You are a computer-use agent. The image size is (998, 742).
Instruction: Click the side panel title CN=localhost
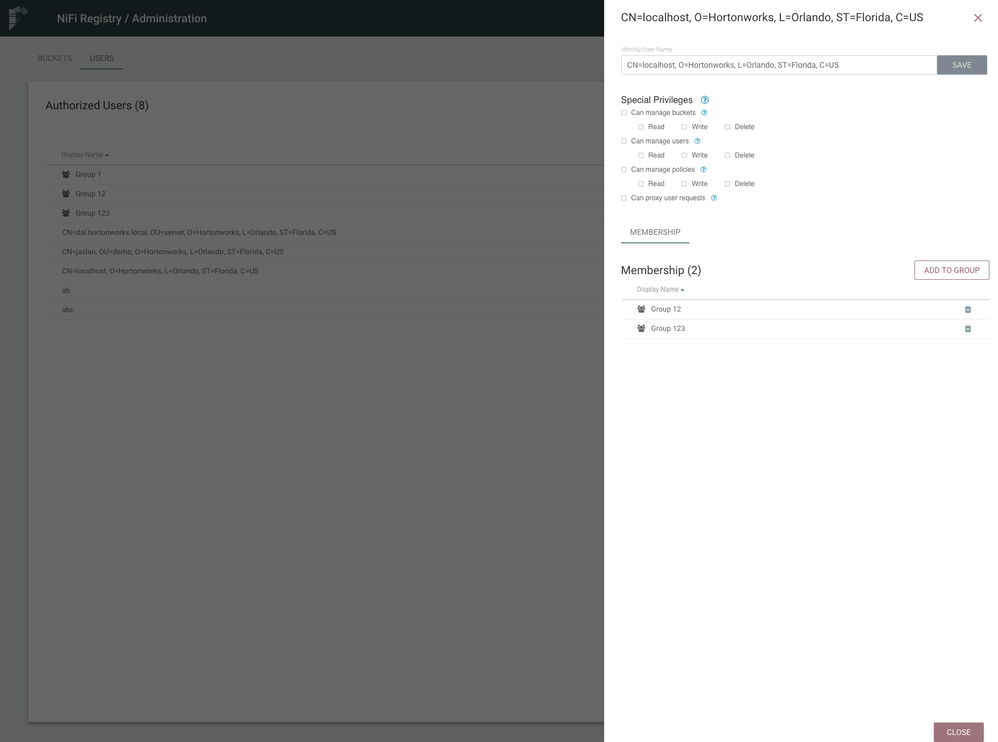[x=772, y=18]
